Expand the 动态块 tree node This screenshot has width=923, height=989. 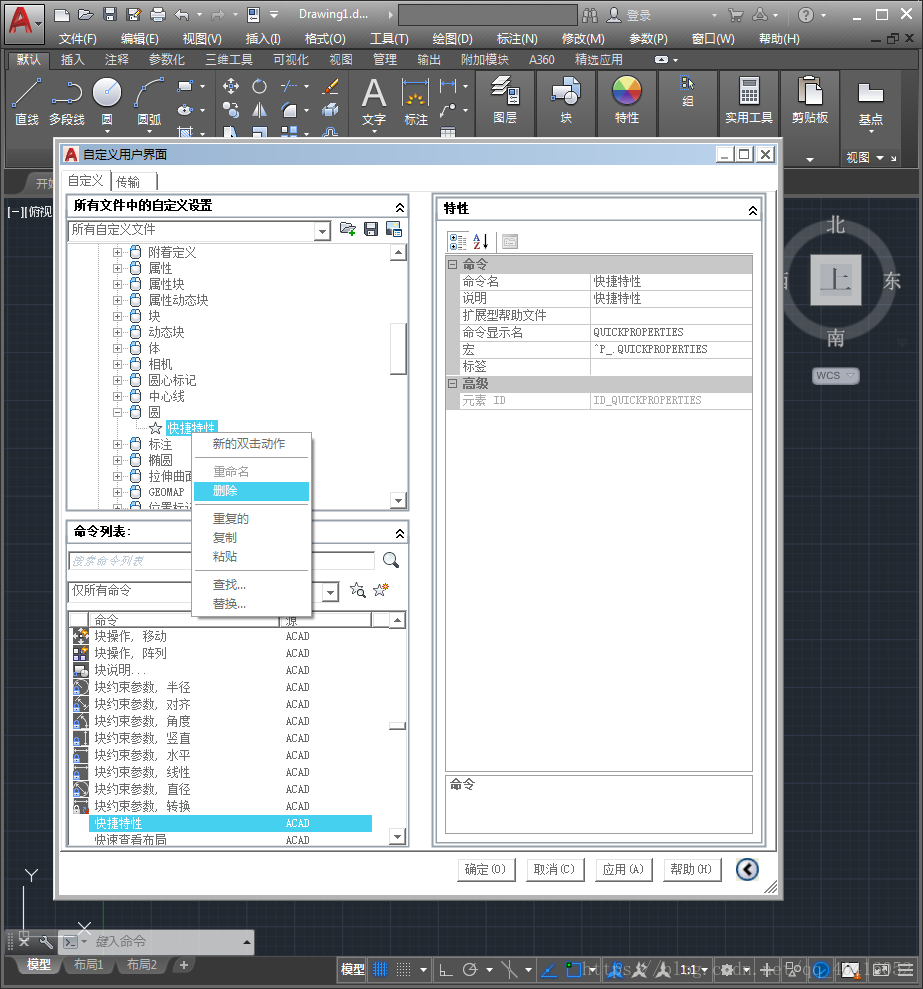pos(117,332)
